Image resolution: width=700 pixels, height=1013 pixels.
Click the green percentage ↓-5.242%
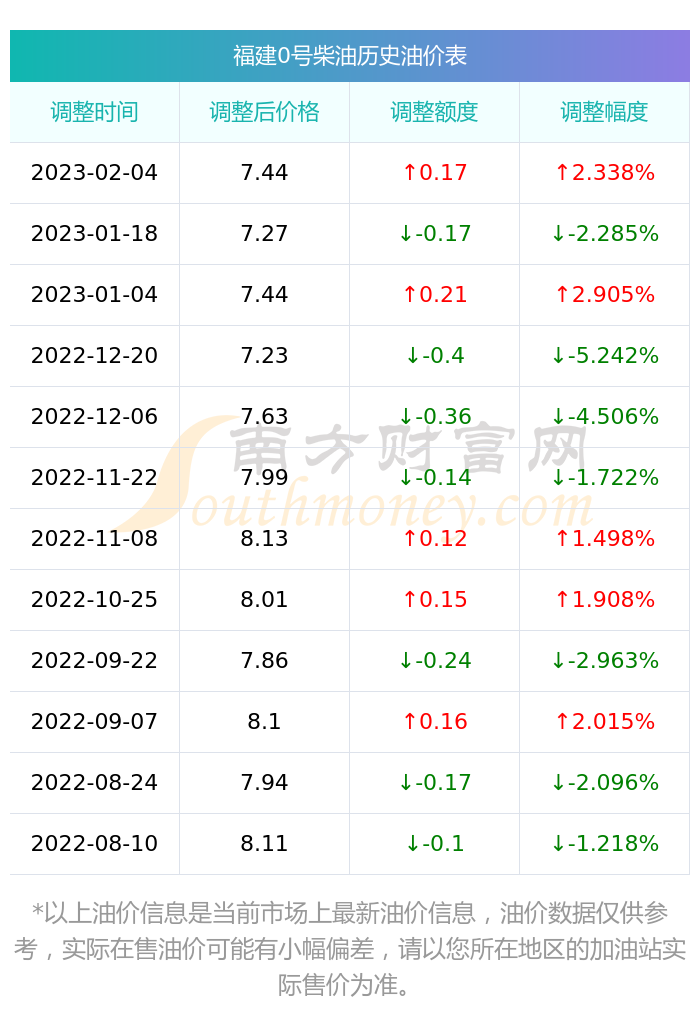pos(604,355)
